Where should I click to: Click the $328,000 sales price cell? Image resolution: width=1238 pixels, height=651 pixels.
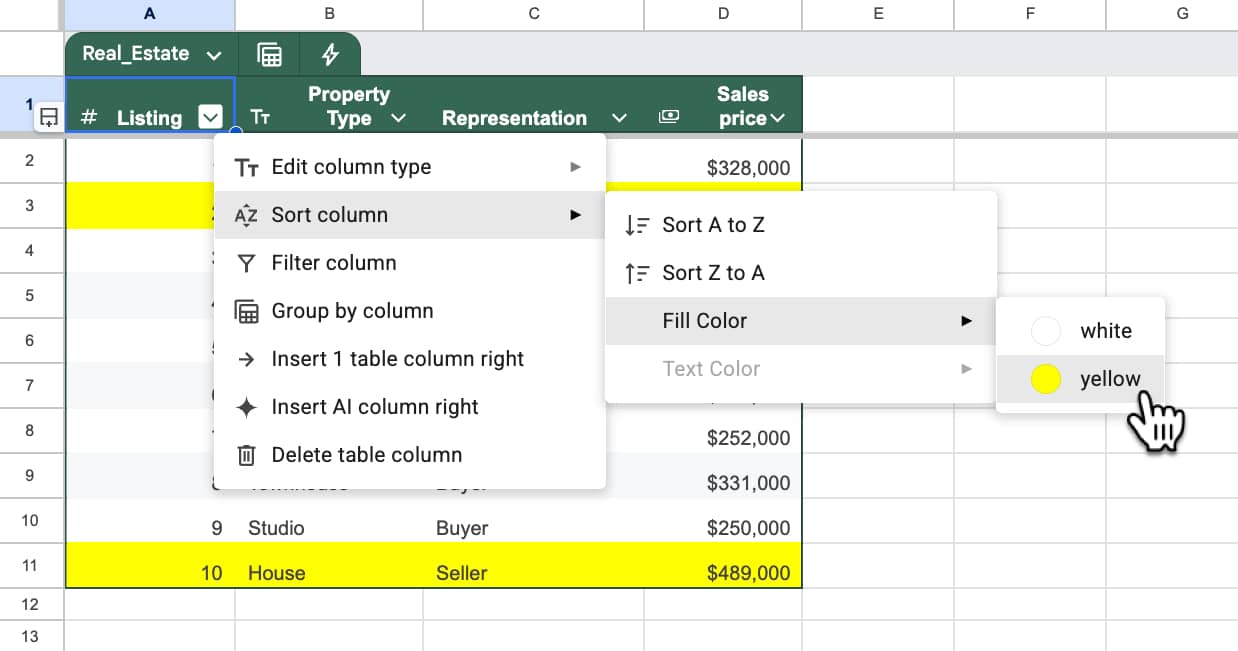tap(723, 161)
